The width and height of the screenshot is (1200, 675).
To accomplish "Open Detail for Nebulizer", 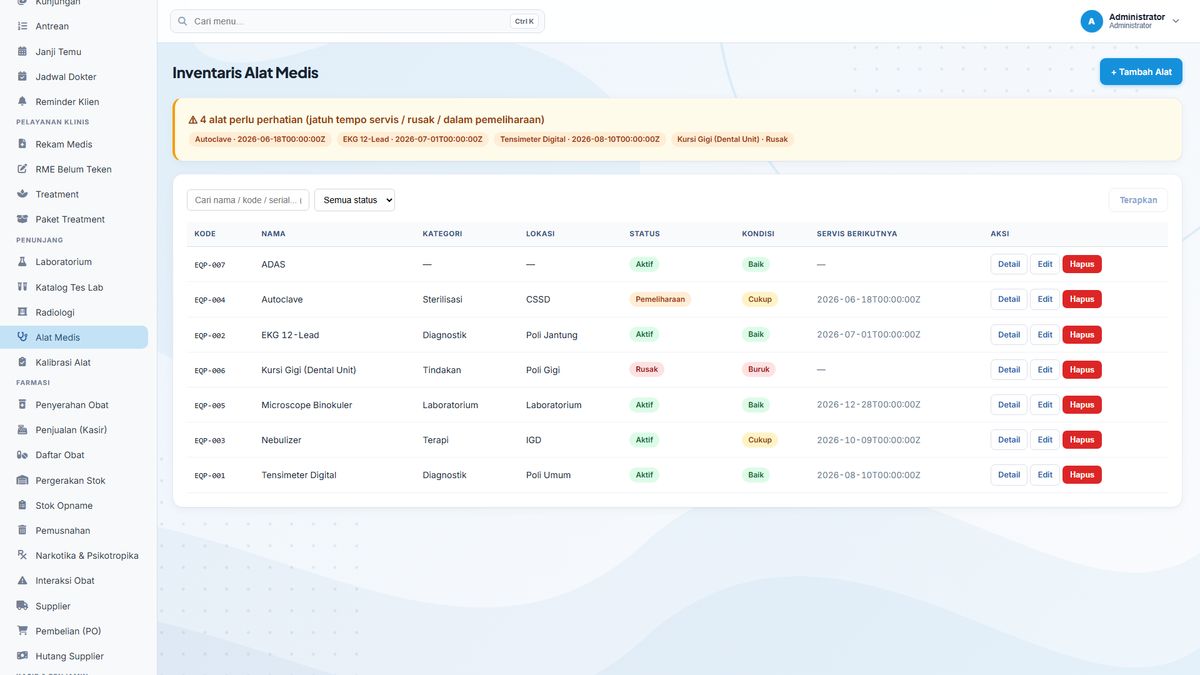I will pyautogui.click(x=1009, y=440).
